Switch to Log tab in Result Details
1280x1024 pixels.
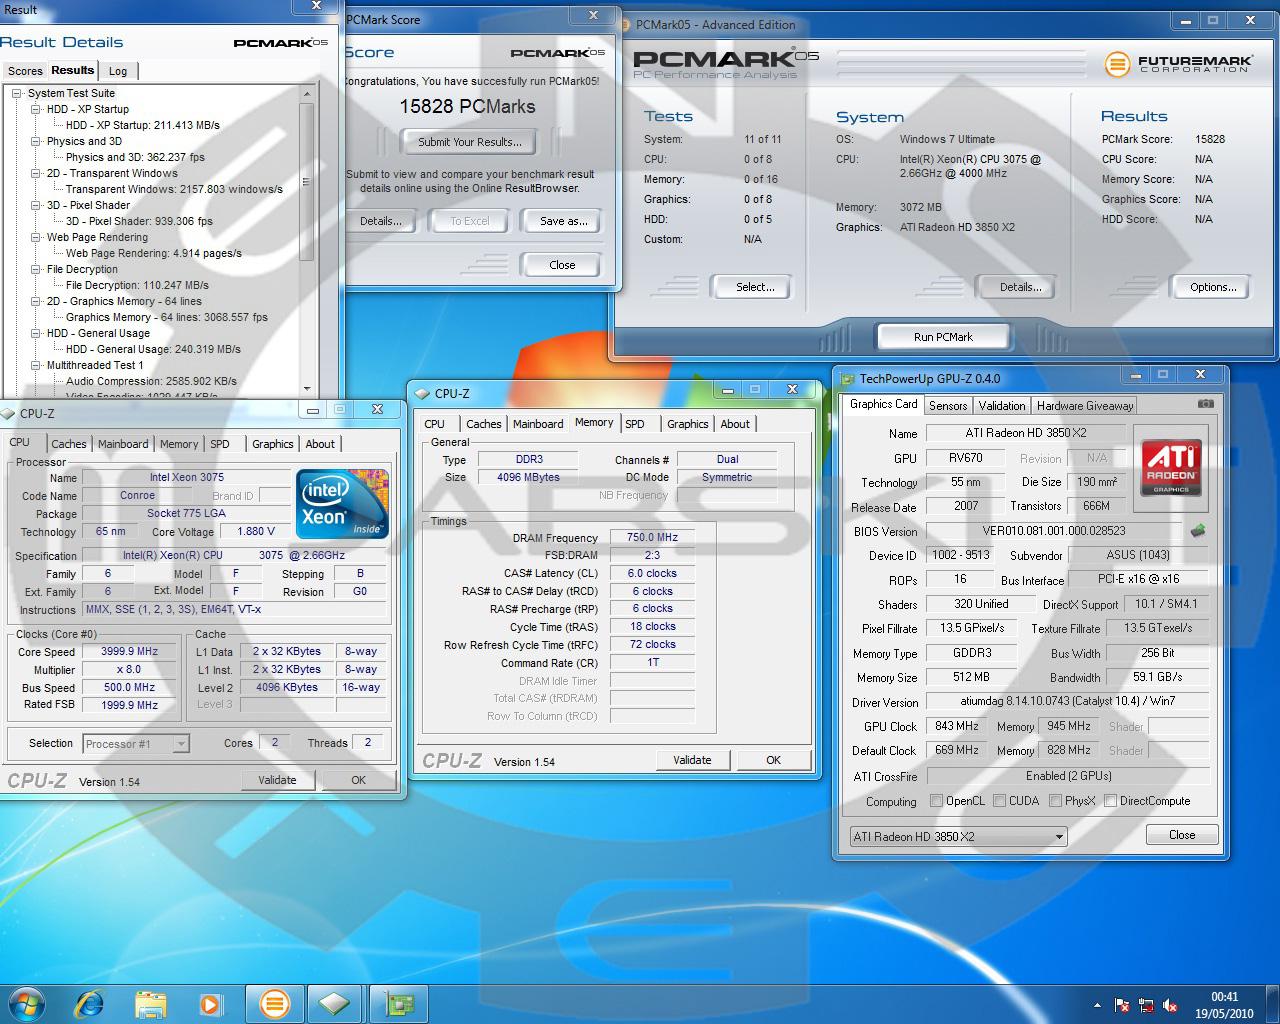click(x=118, y=71)
